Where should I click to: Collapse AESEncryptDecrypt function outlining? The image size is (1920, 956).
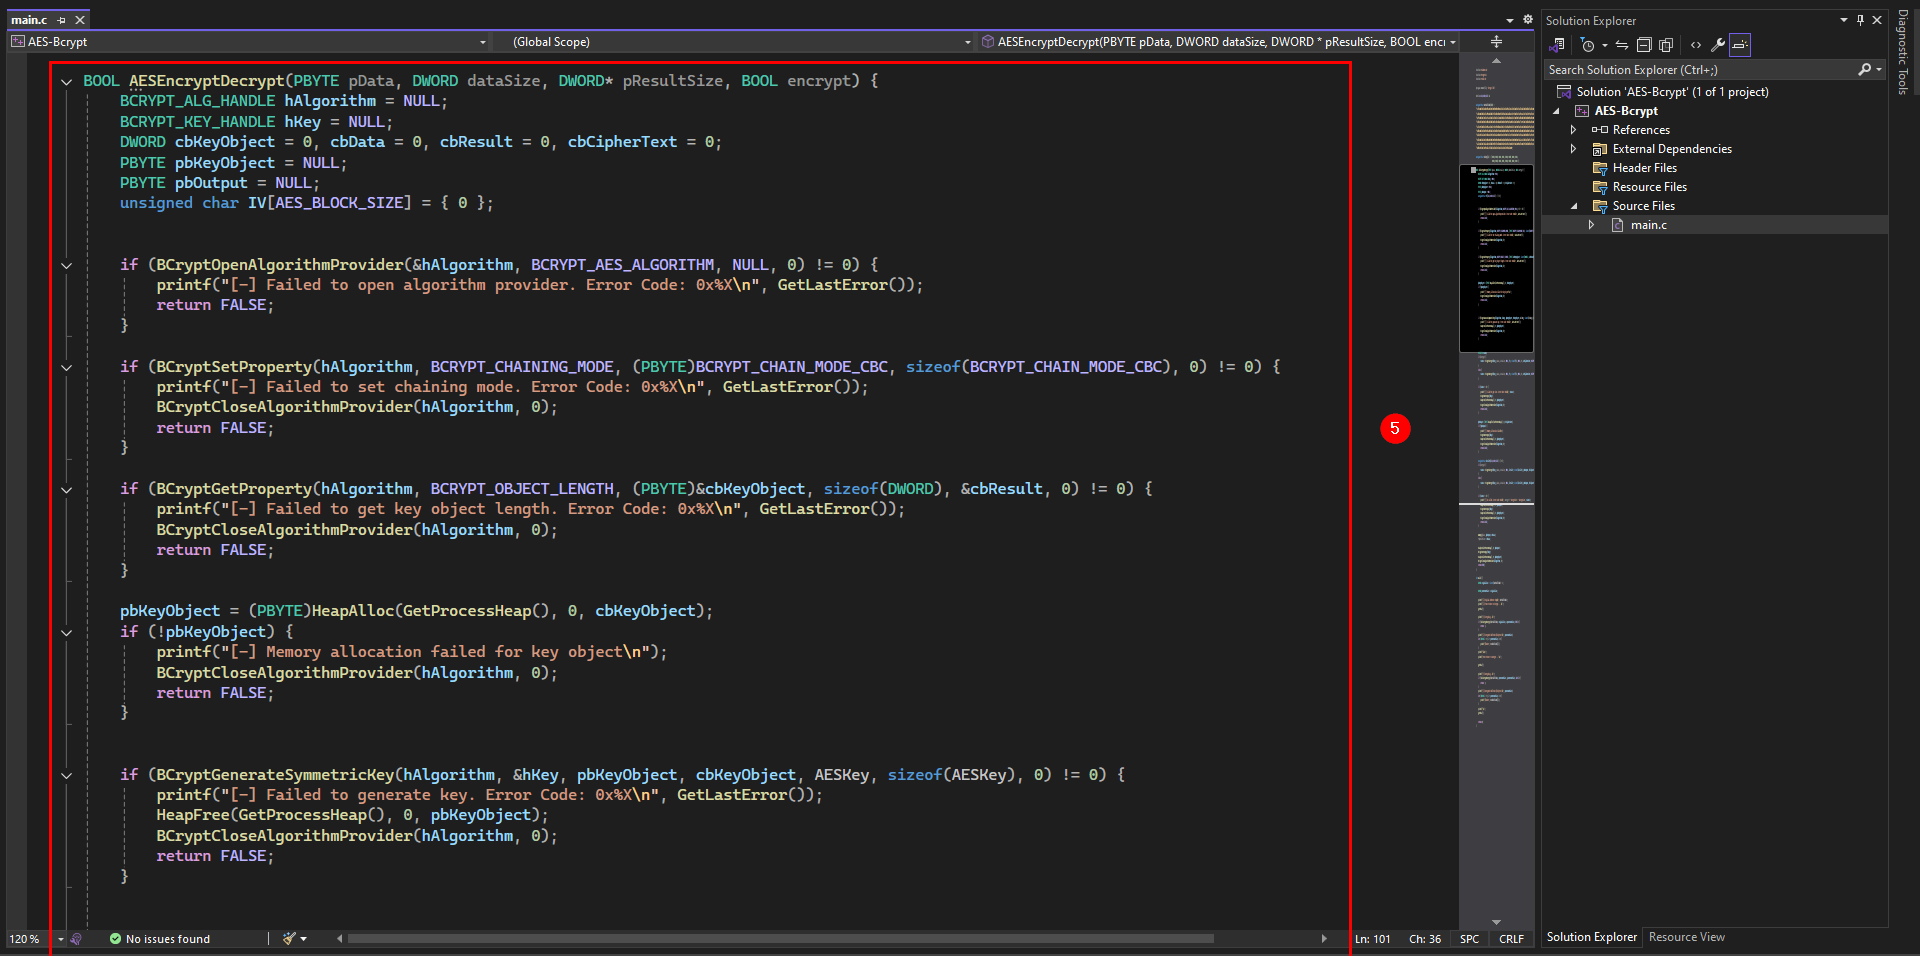click(67, 82)
